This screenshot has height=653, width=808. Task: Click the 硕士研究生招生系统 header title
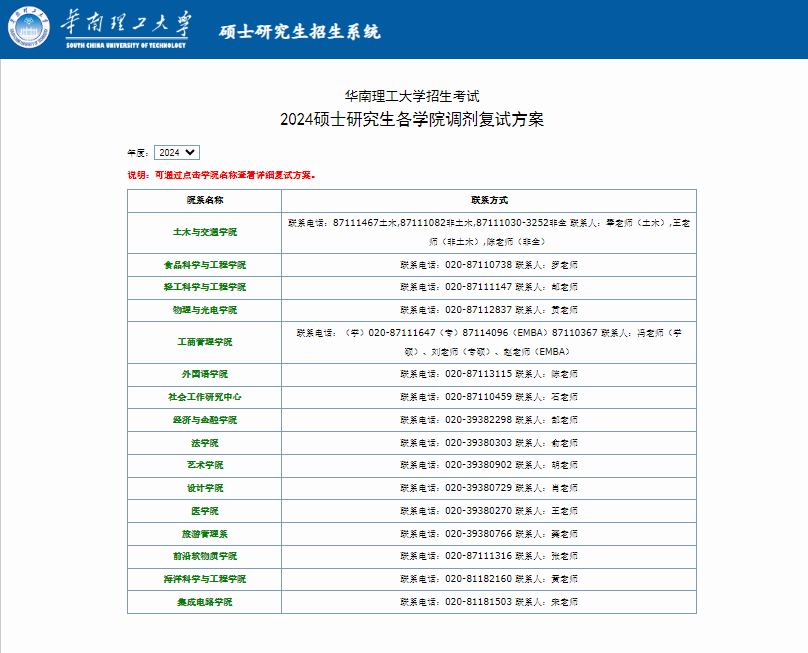tap(300, 32)
